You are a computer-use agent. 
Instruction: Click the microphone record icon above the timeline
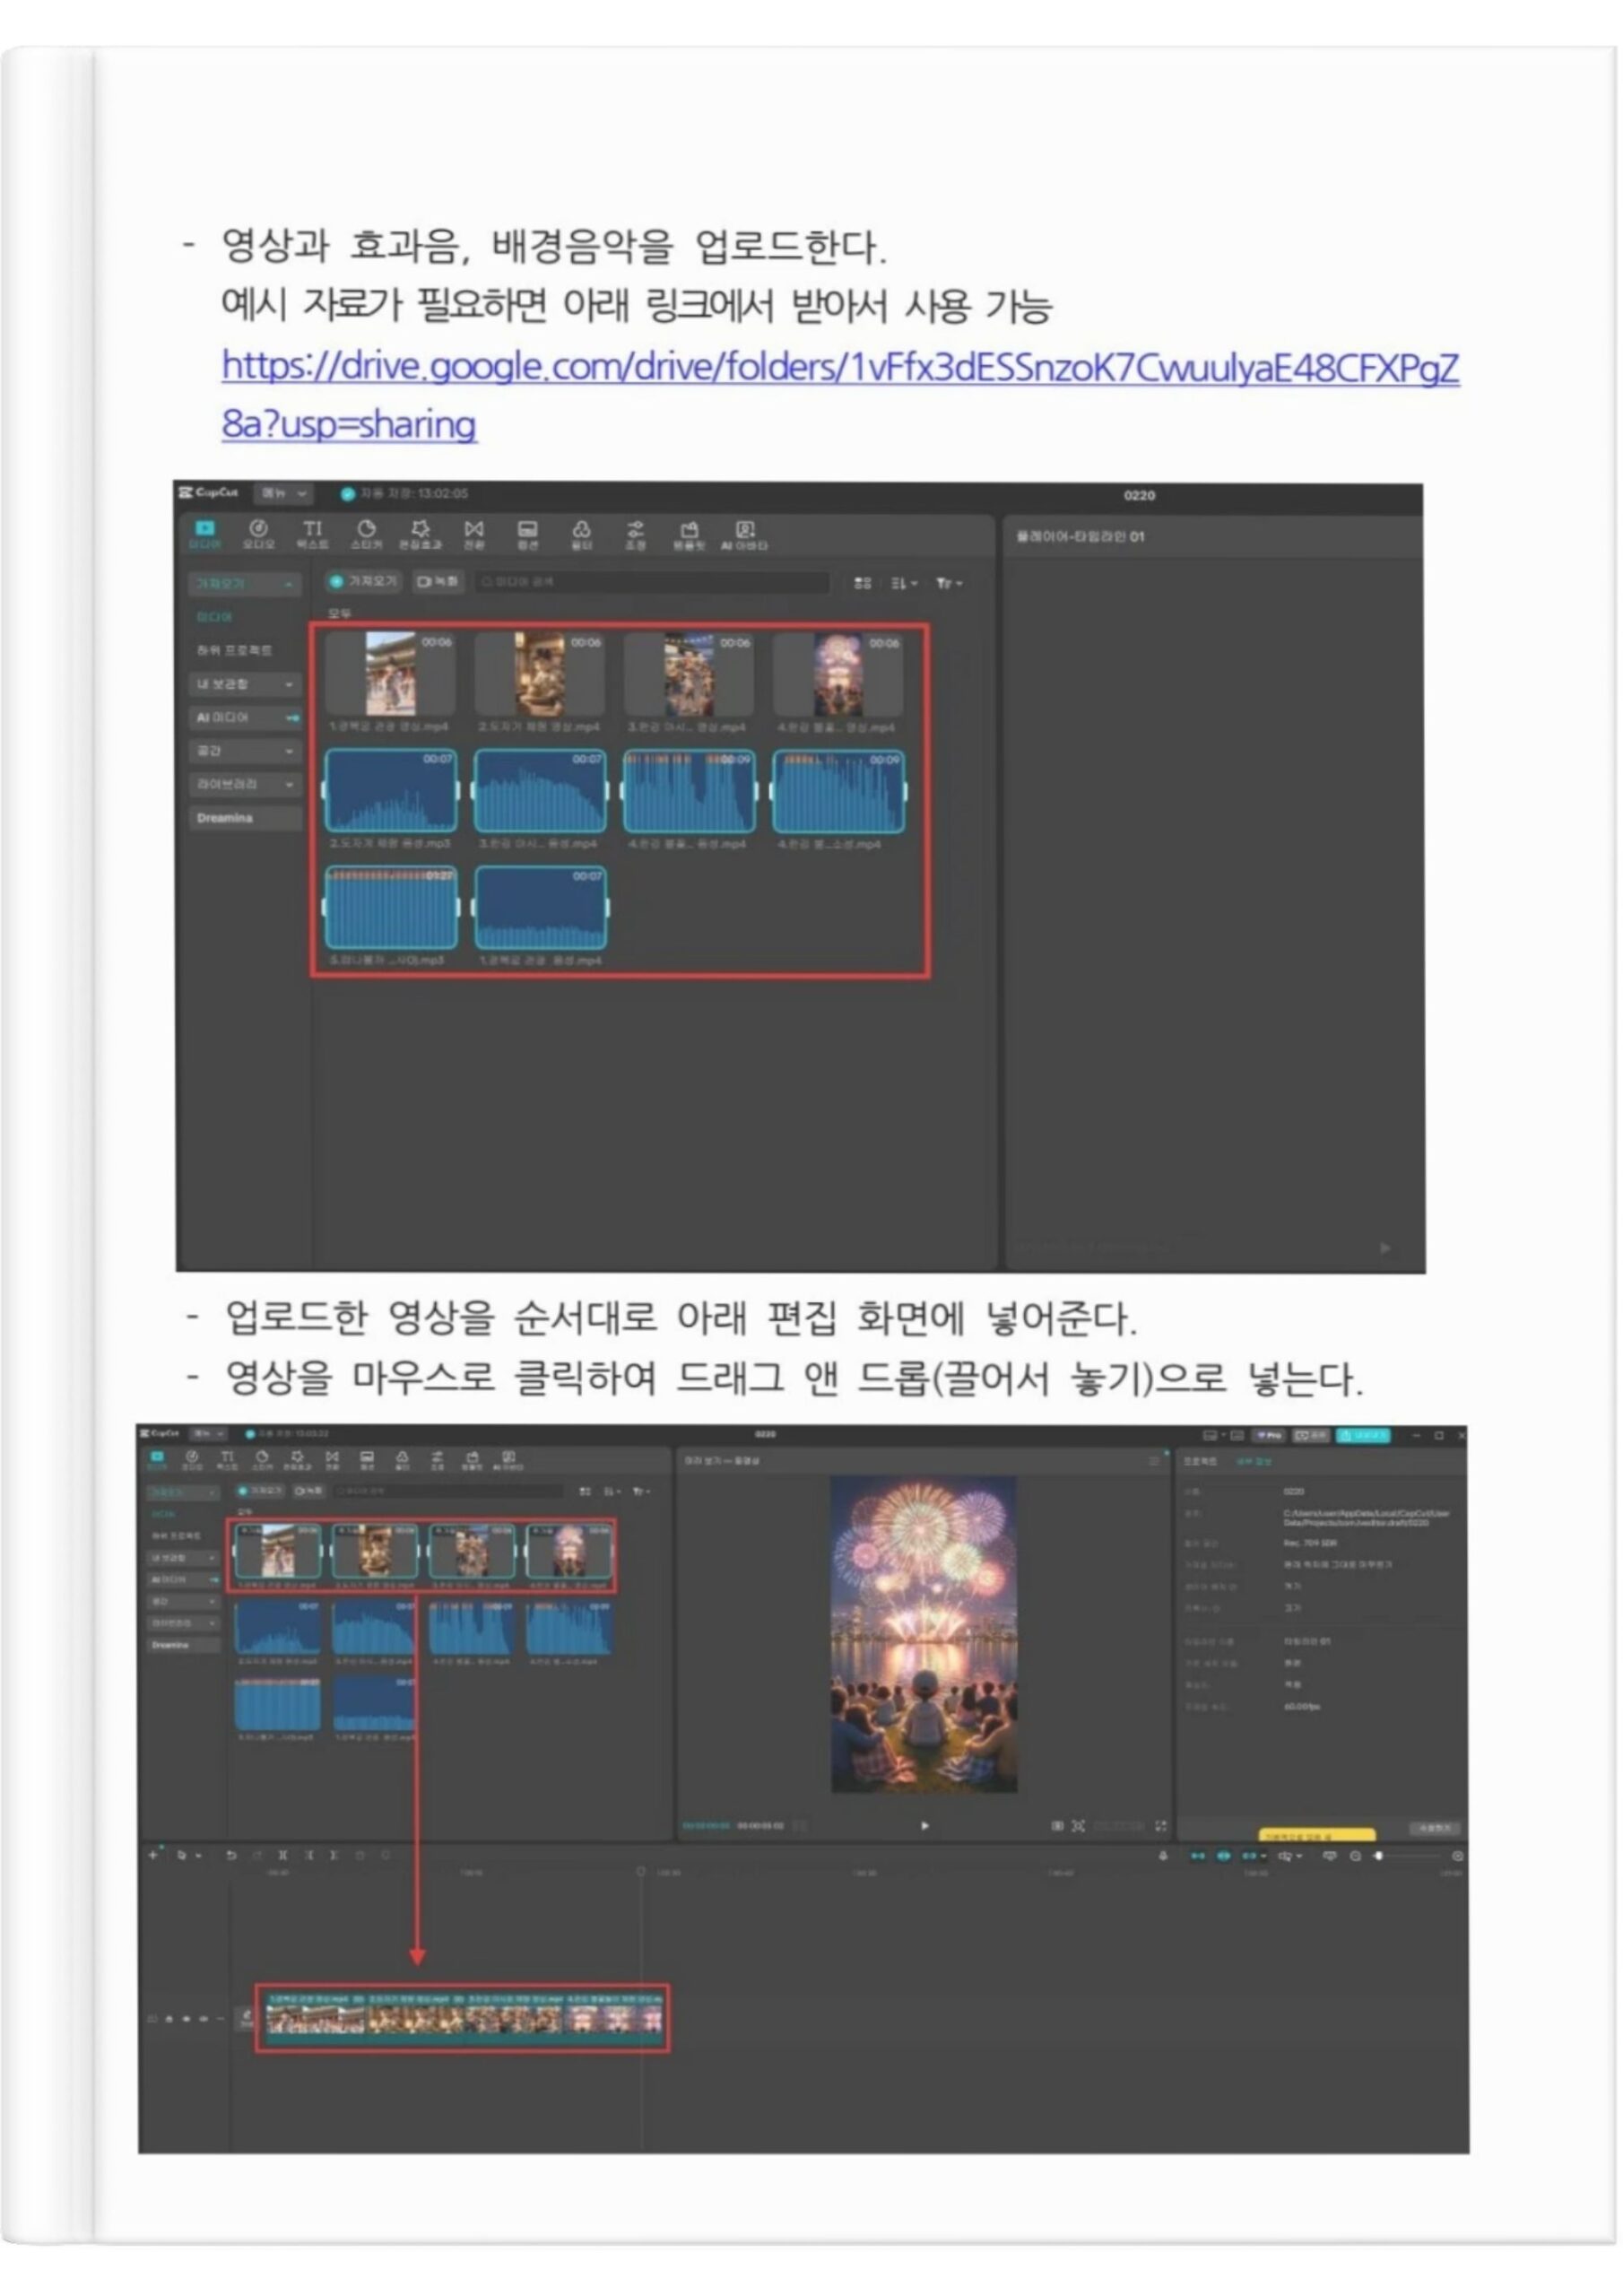point(1163,1856)
